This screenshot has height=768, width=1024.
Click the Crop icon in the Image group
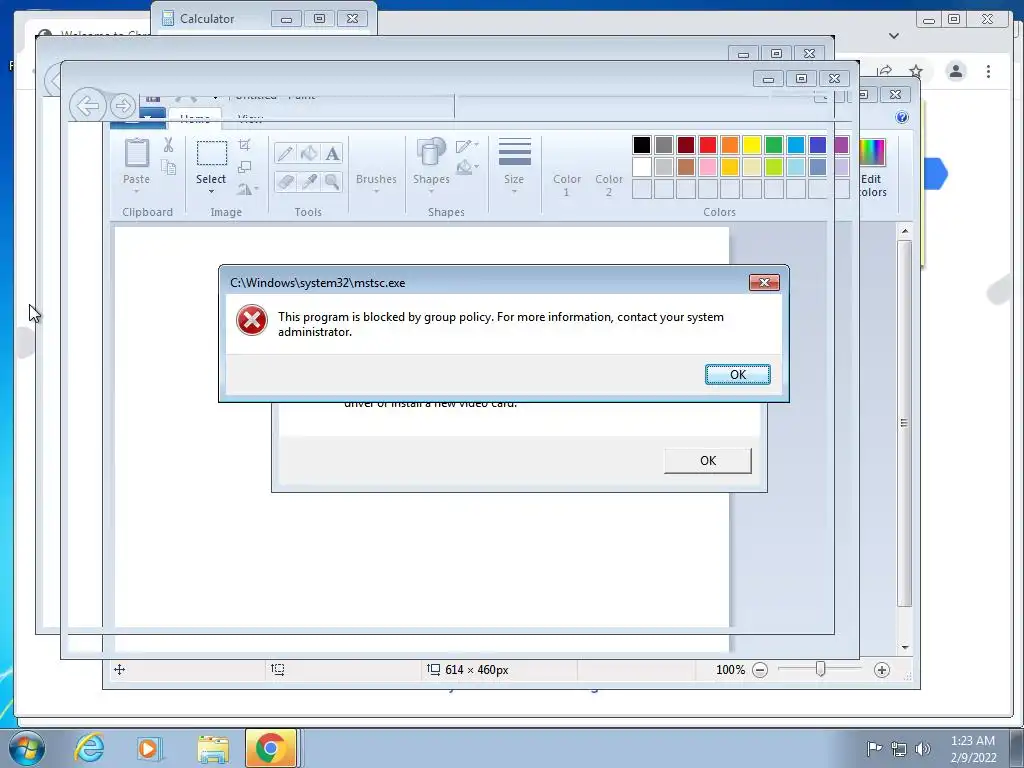(245, 145)
